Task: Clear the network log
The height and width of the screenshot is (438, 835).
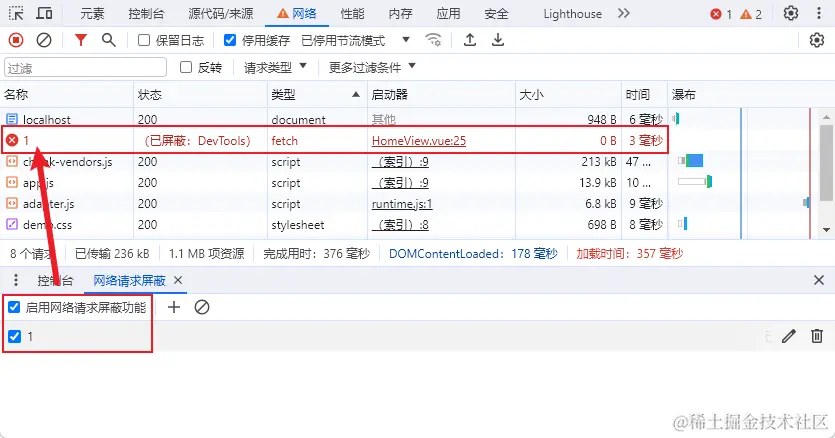Action: point(44,40)
